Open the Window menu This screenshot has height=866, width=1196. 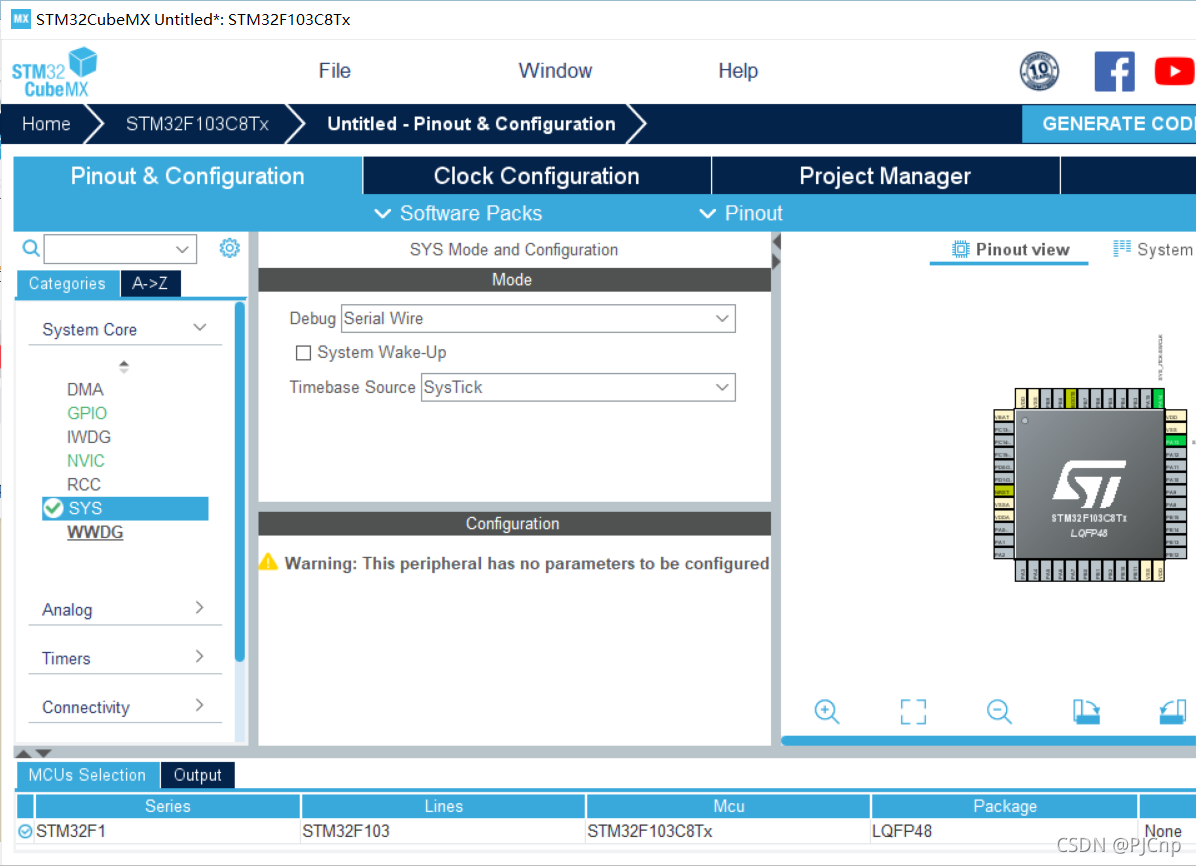click(555, 71)
